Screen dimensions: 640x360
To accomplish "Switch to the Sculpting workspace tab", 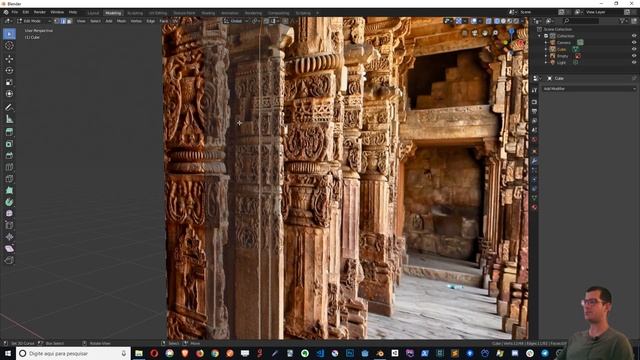I will [135, 13].
